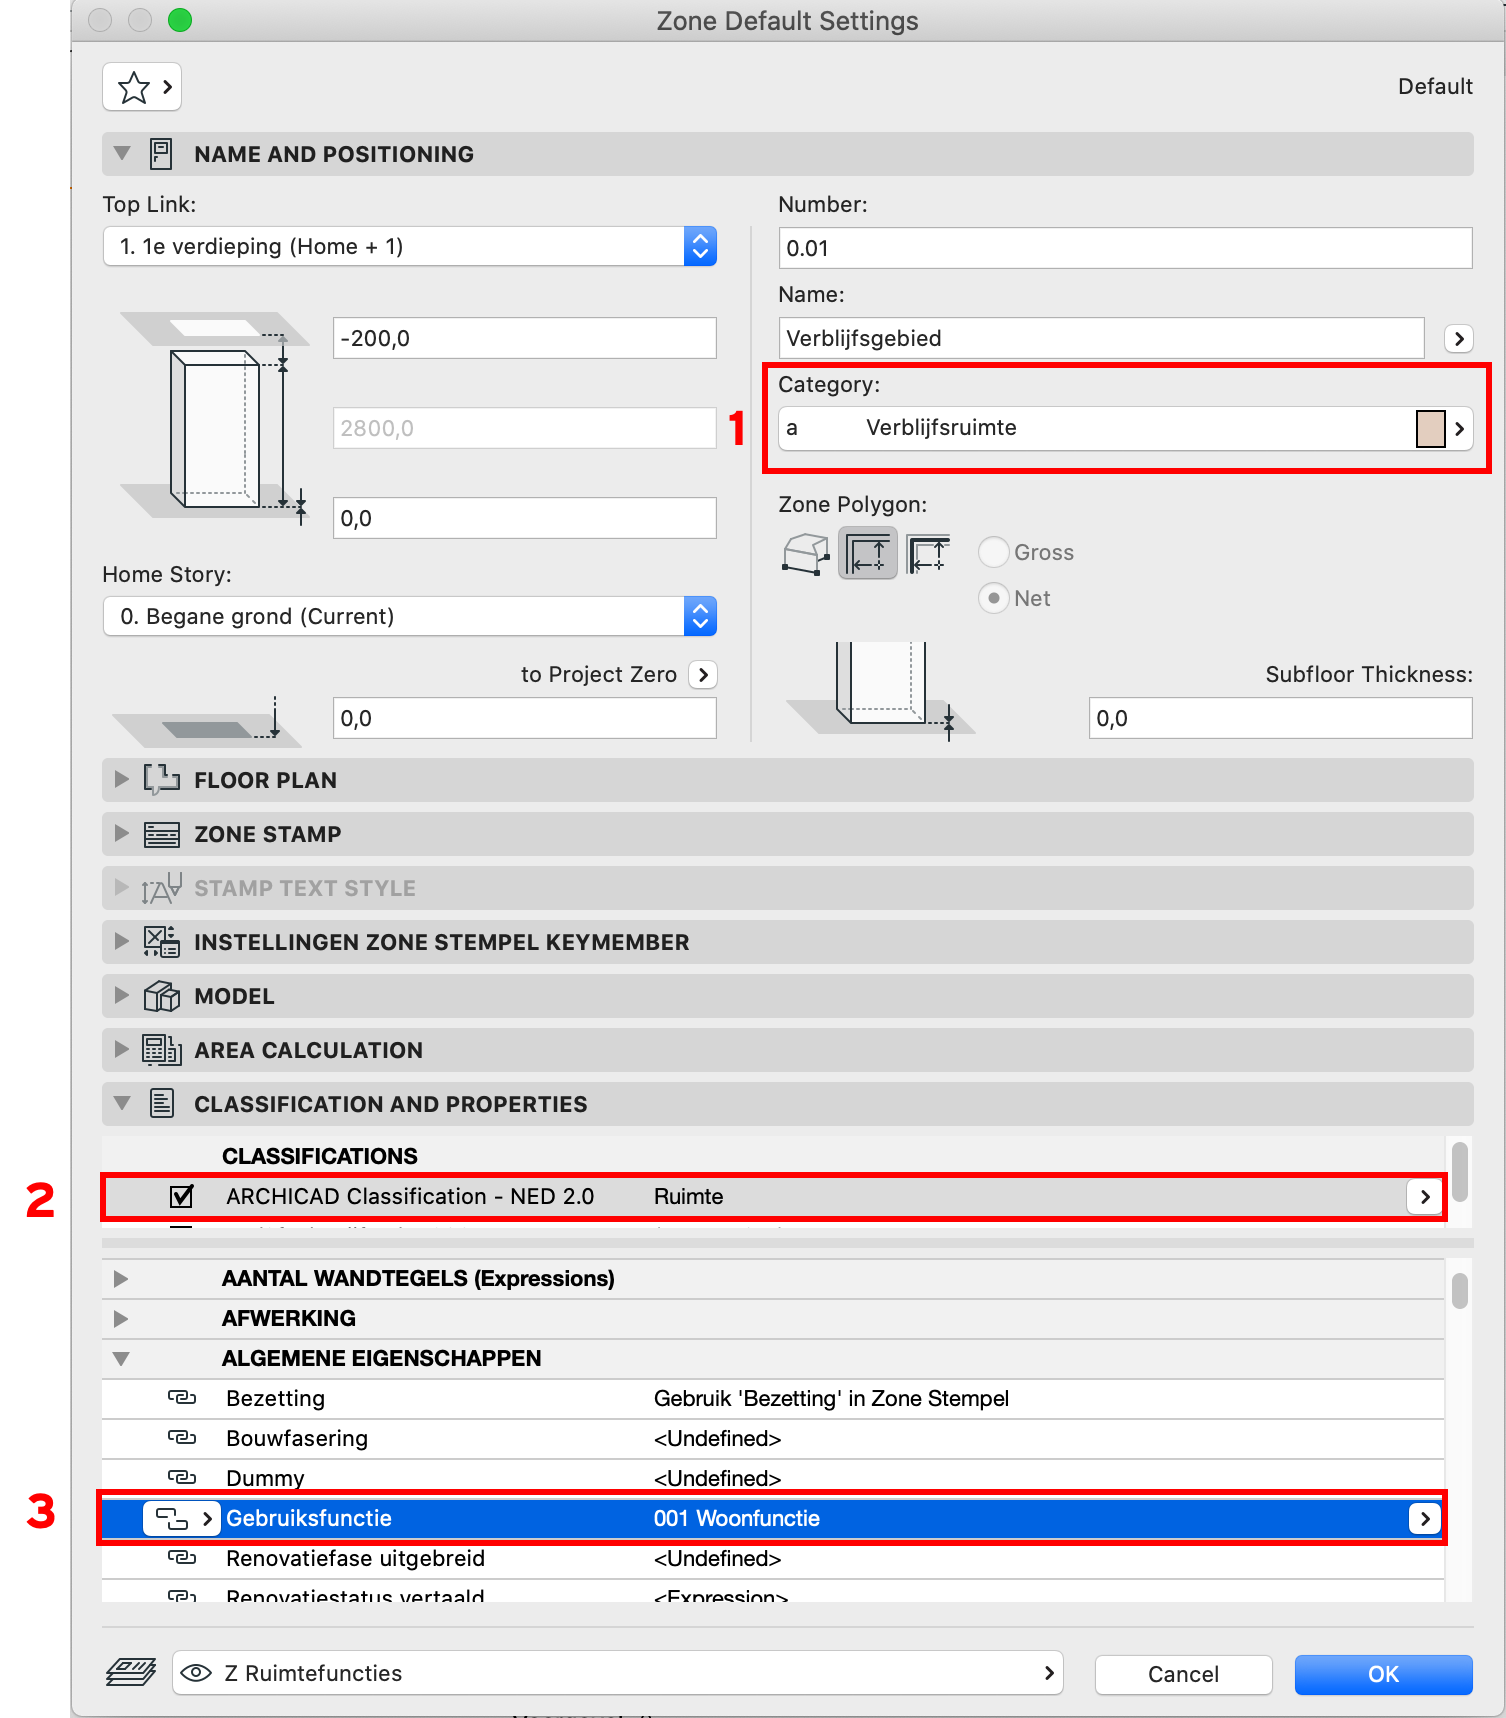Open the Favorites star button
The image size is (1506, 1718).
point(141,87)
